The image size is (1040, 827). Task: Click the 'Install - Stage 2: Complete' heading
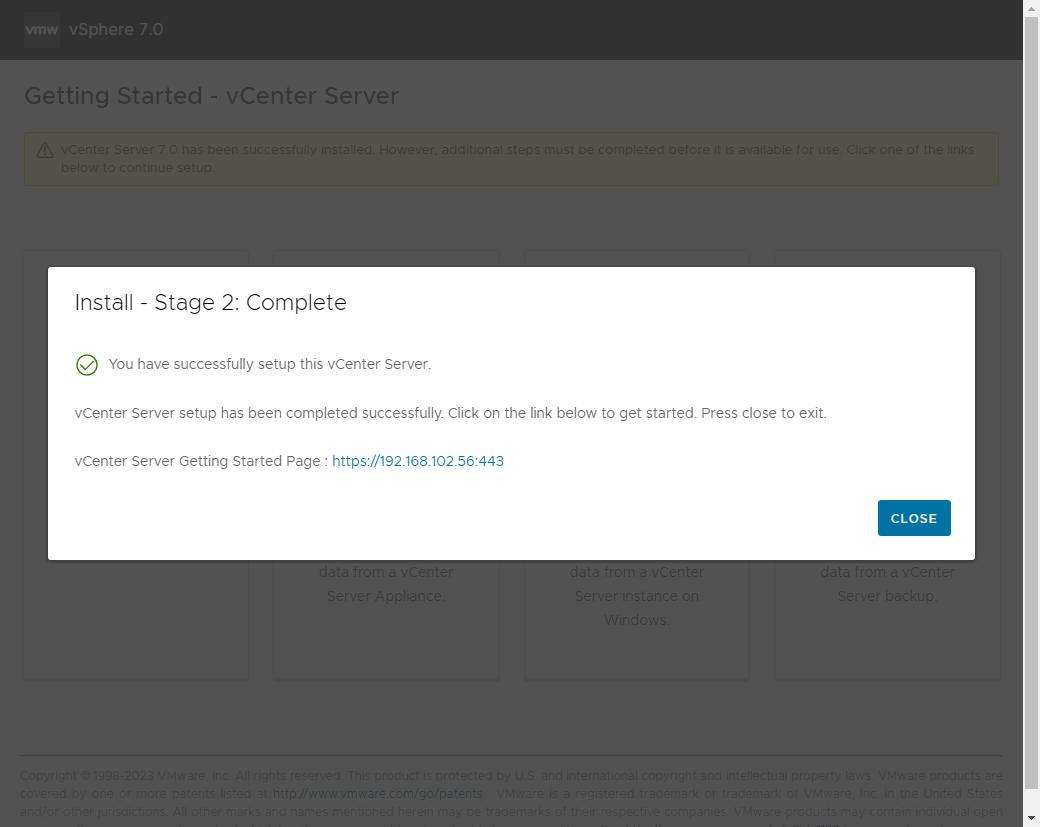pos(210,302)
